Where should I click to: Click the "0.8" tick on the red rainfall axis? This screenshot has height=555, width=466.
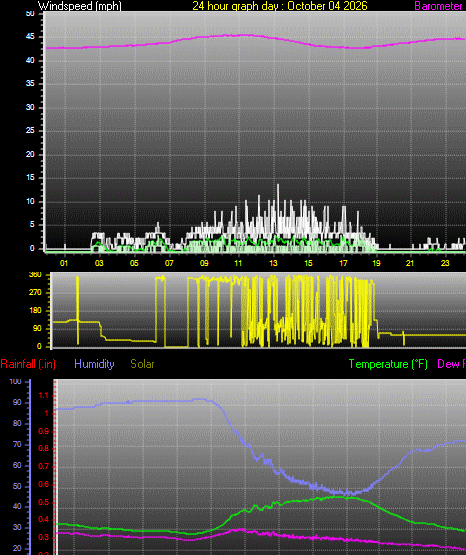tap(43, 449)
